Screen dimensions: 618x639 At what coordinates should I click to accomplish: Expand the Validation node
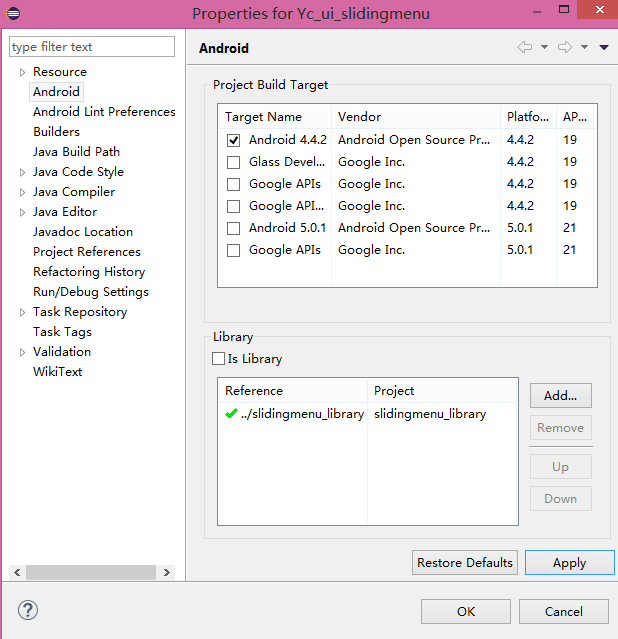[22, 353]
